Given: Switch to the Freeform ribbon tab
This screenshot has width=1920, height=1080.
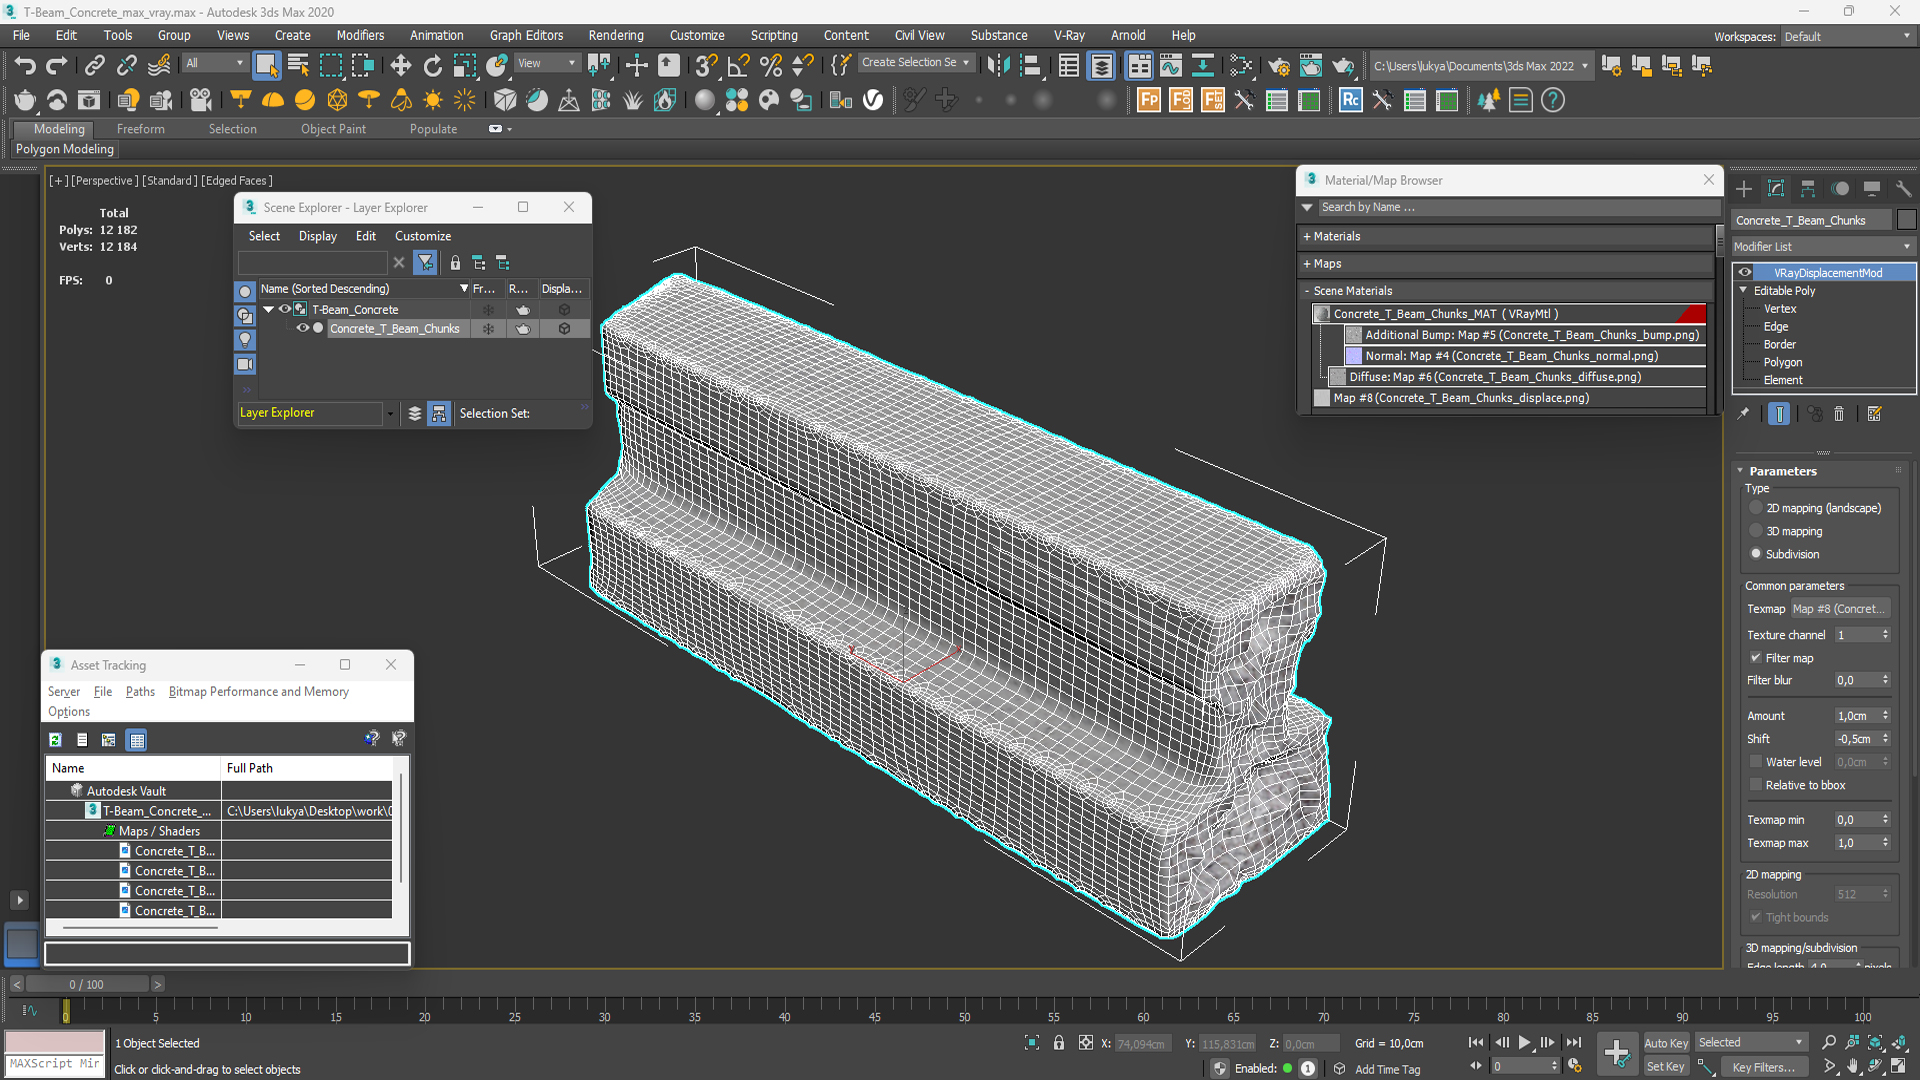Looking at the screenshot, I should [x=140, y=129].
